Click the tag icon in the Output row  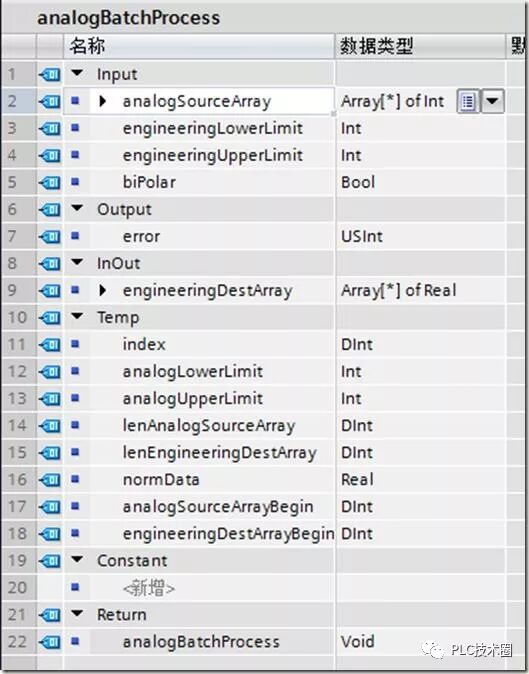(x=49, y=210)
